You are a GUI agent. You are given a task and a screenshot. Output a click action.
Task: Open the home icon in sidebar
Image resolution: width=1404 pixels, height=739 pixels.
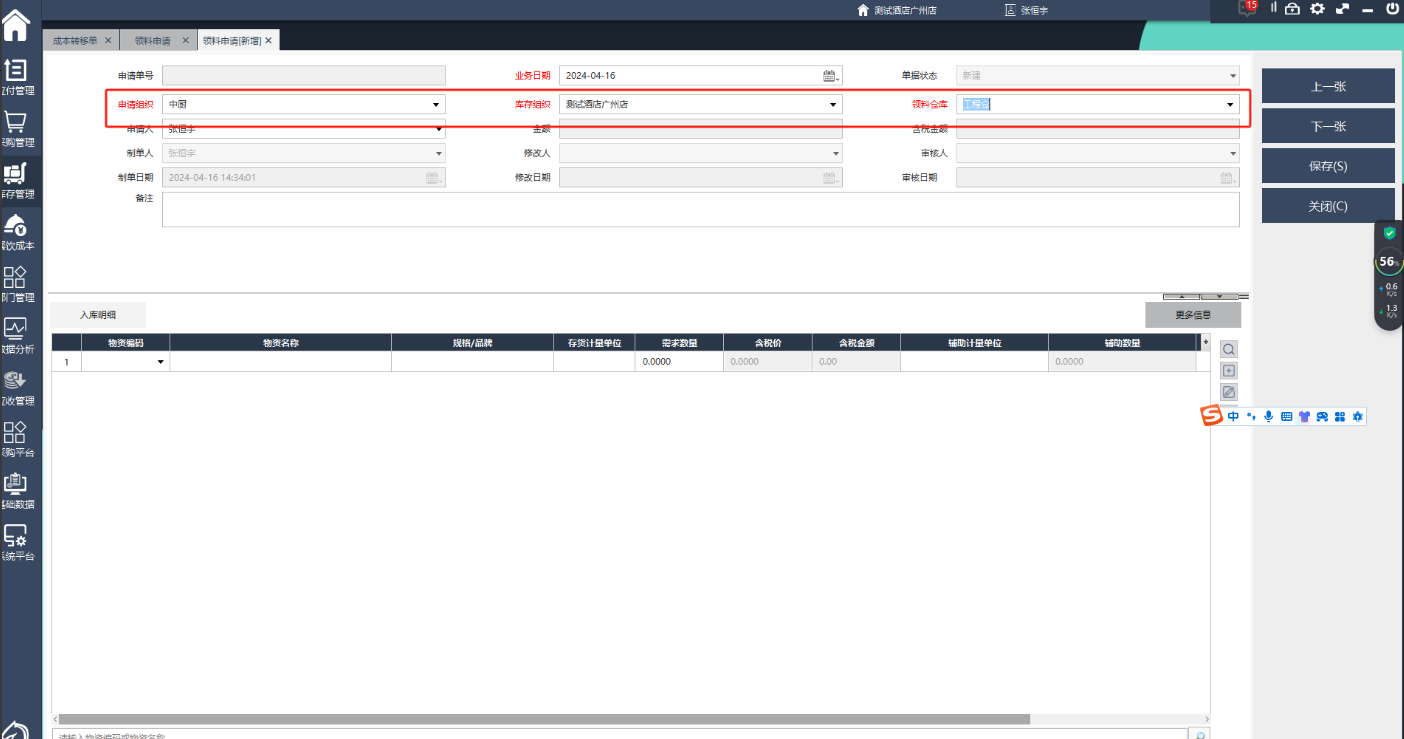pos(17,22)
